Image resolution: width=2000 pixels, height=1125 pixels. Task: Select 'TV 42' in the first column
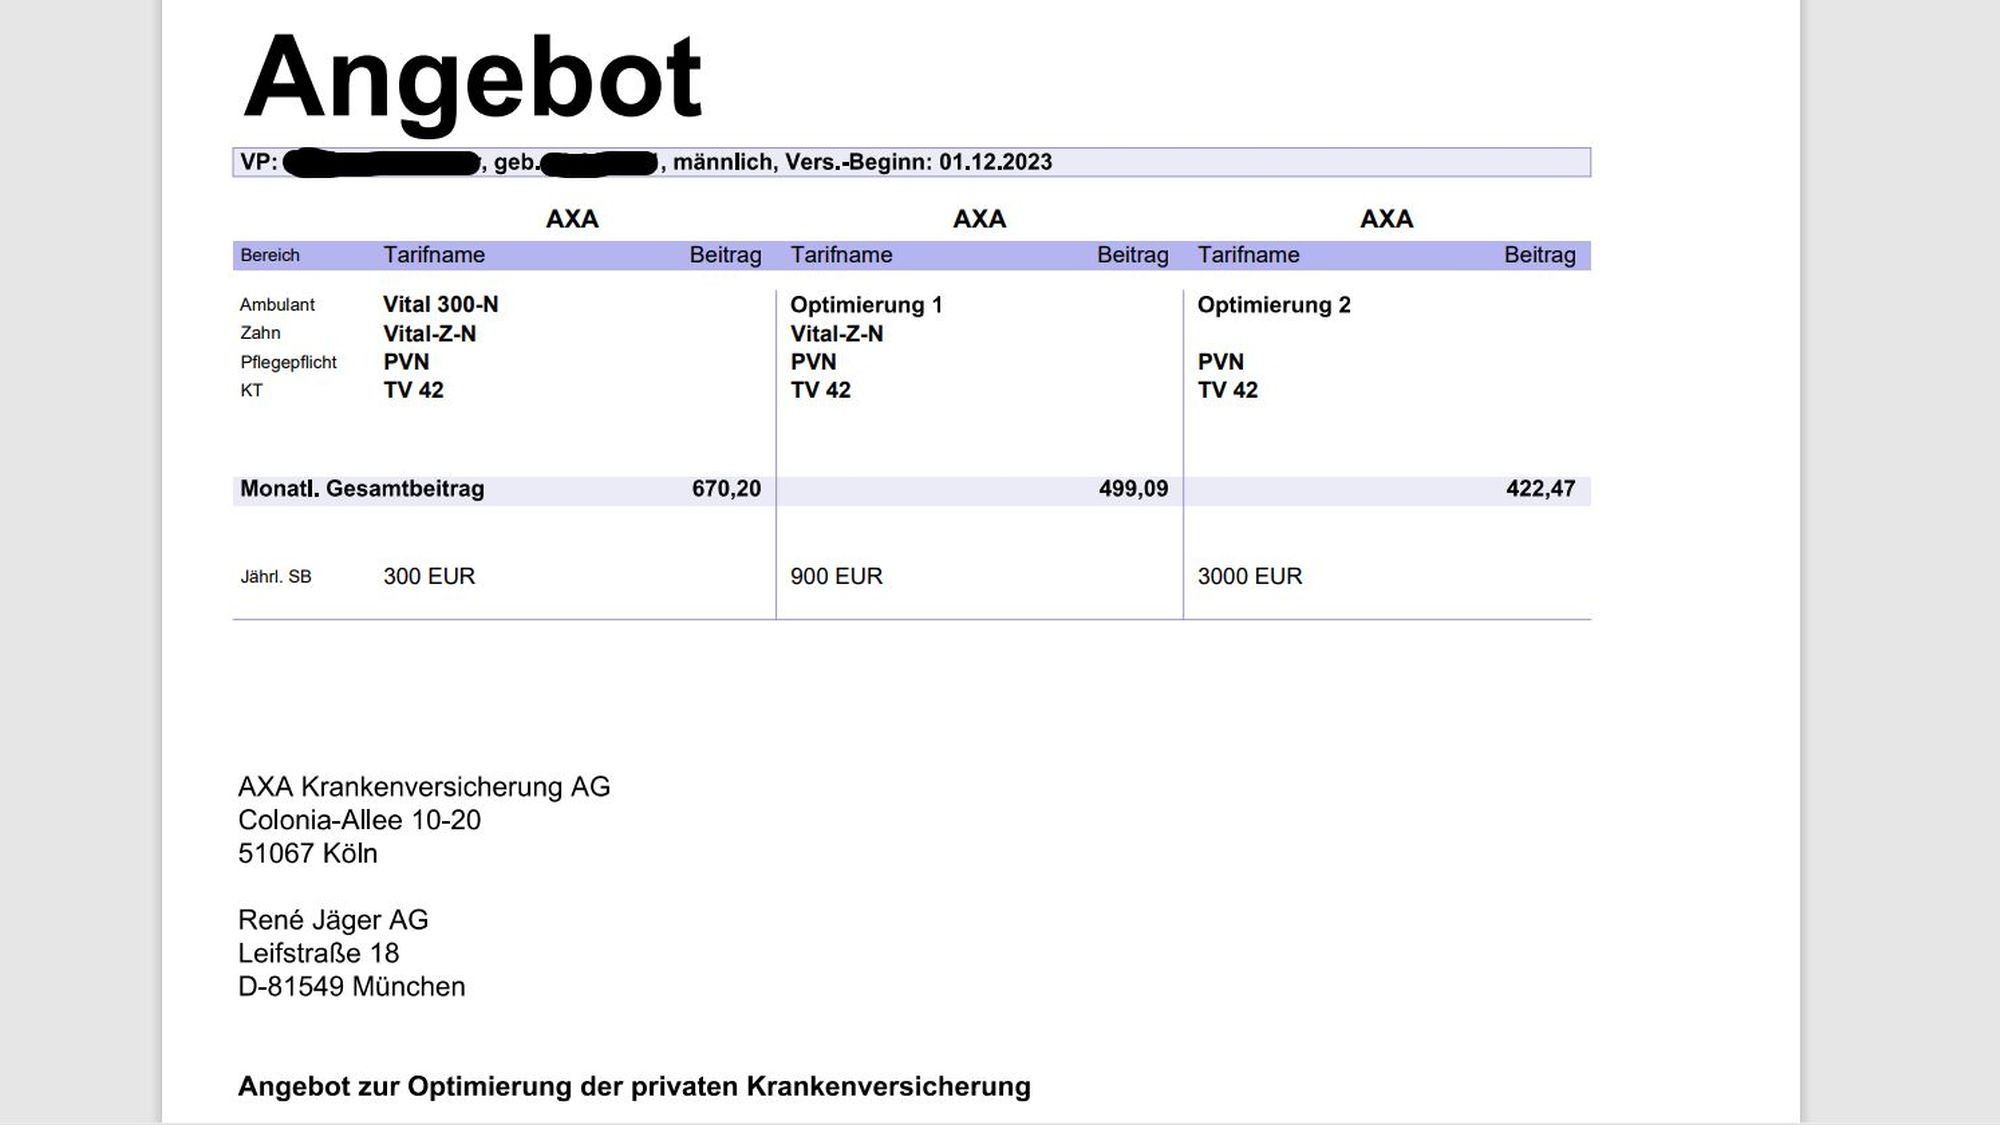pyautogui.click(x=413, y=390)
